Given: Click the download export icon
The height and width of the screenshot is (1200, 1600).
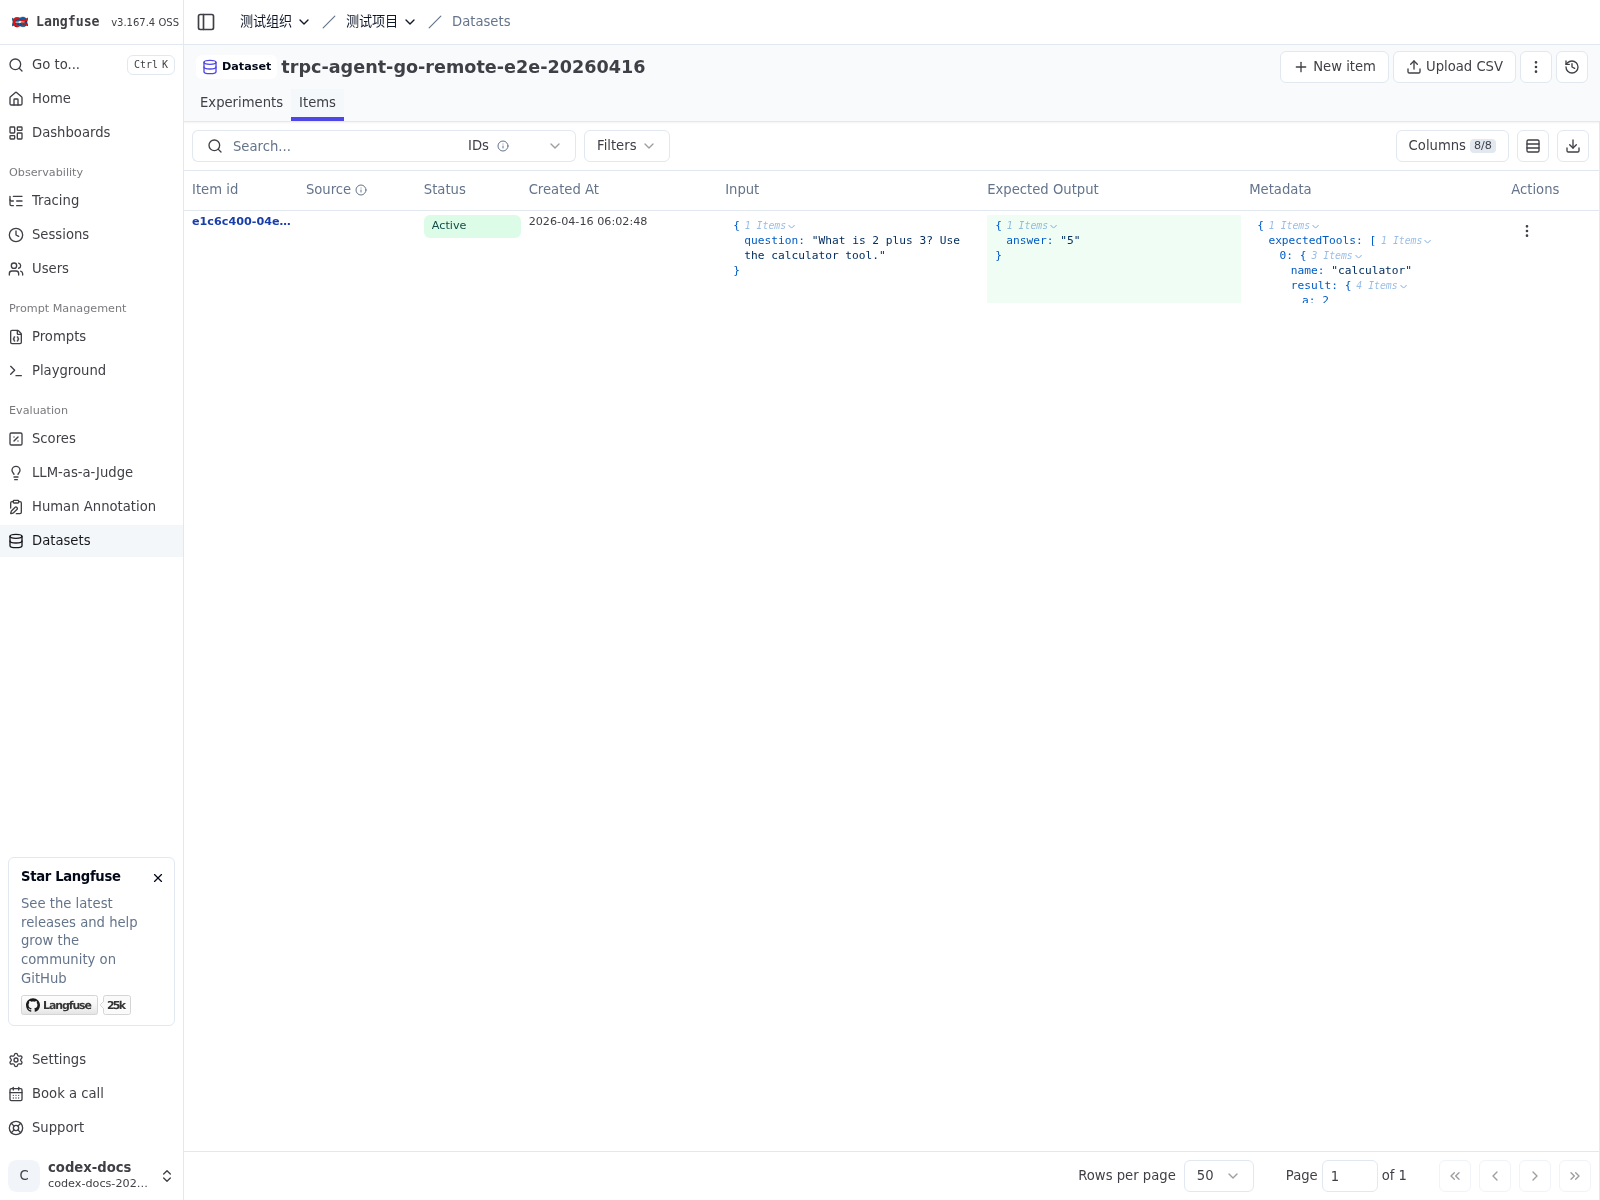Looking at the screenshot, I should [1573, 146].
